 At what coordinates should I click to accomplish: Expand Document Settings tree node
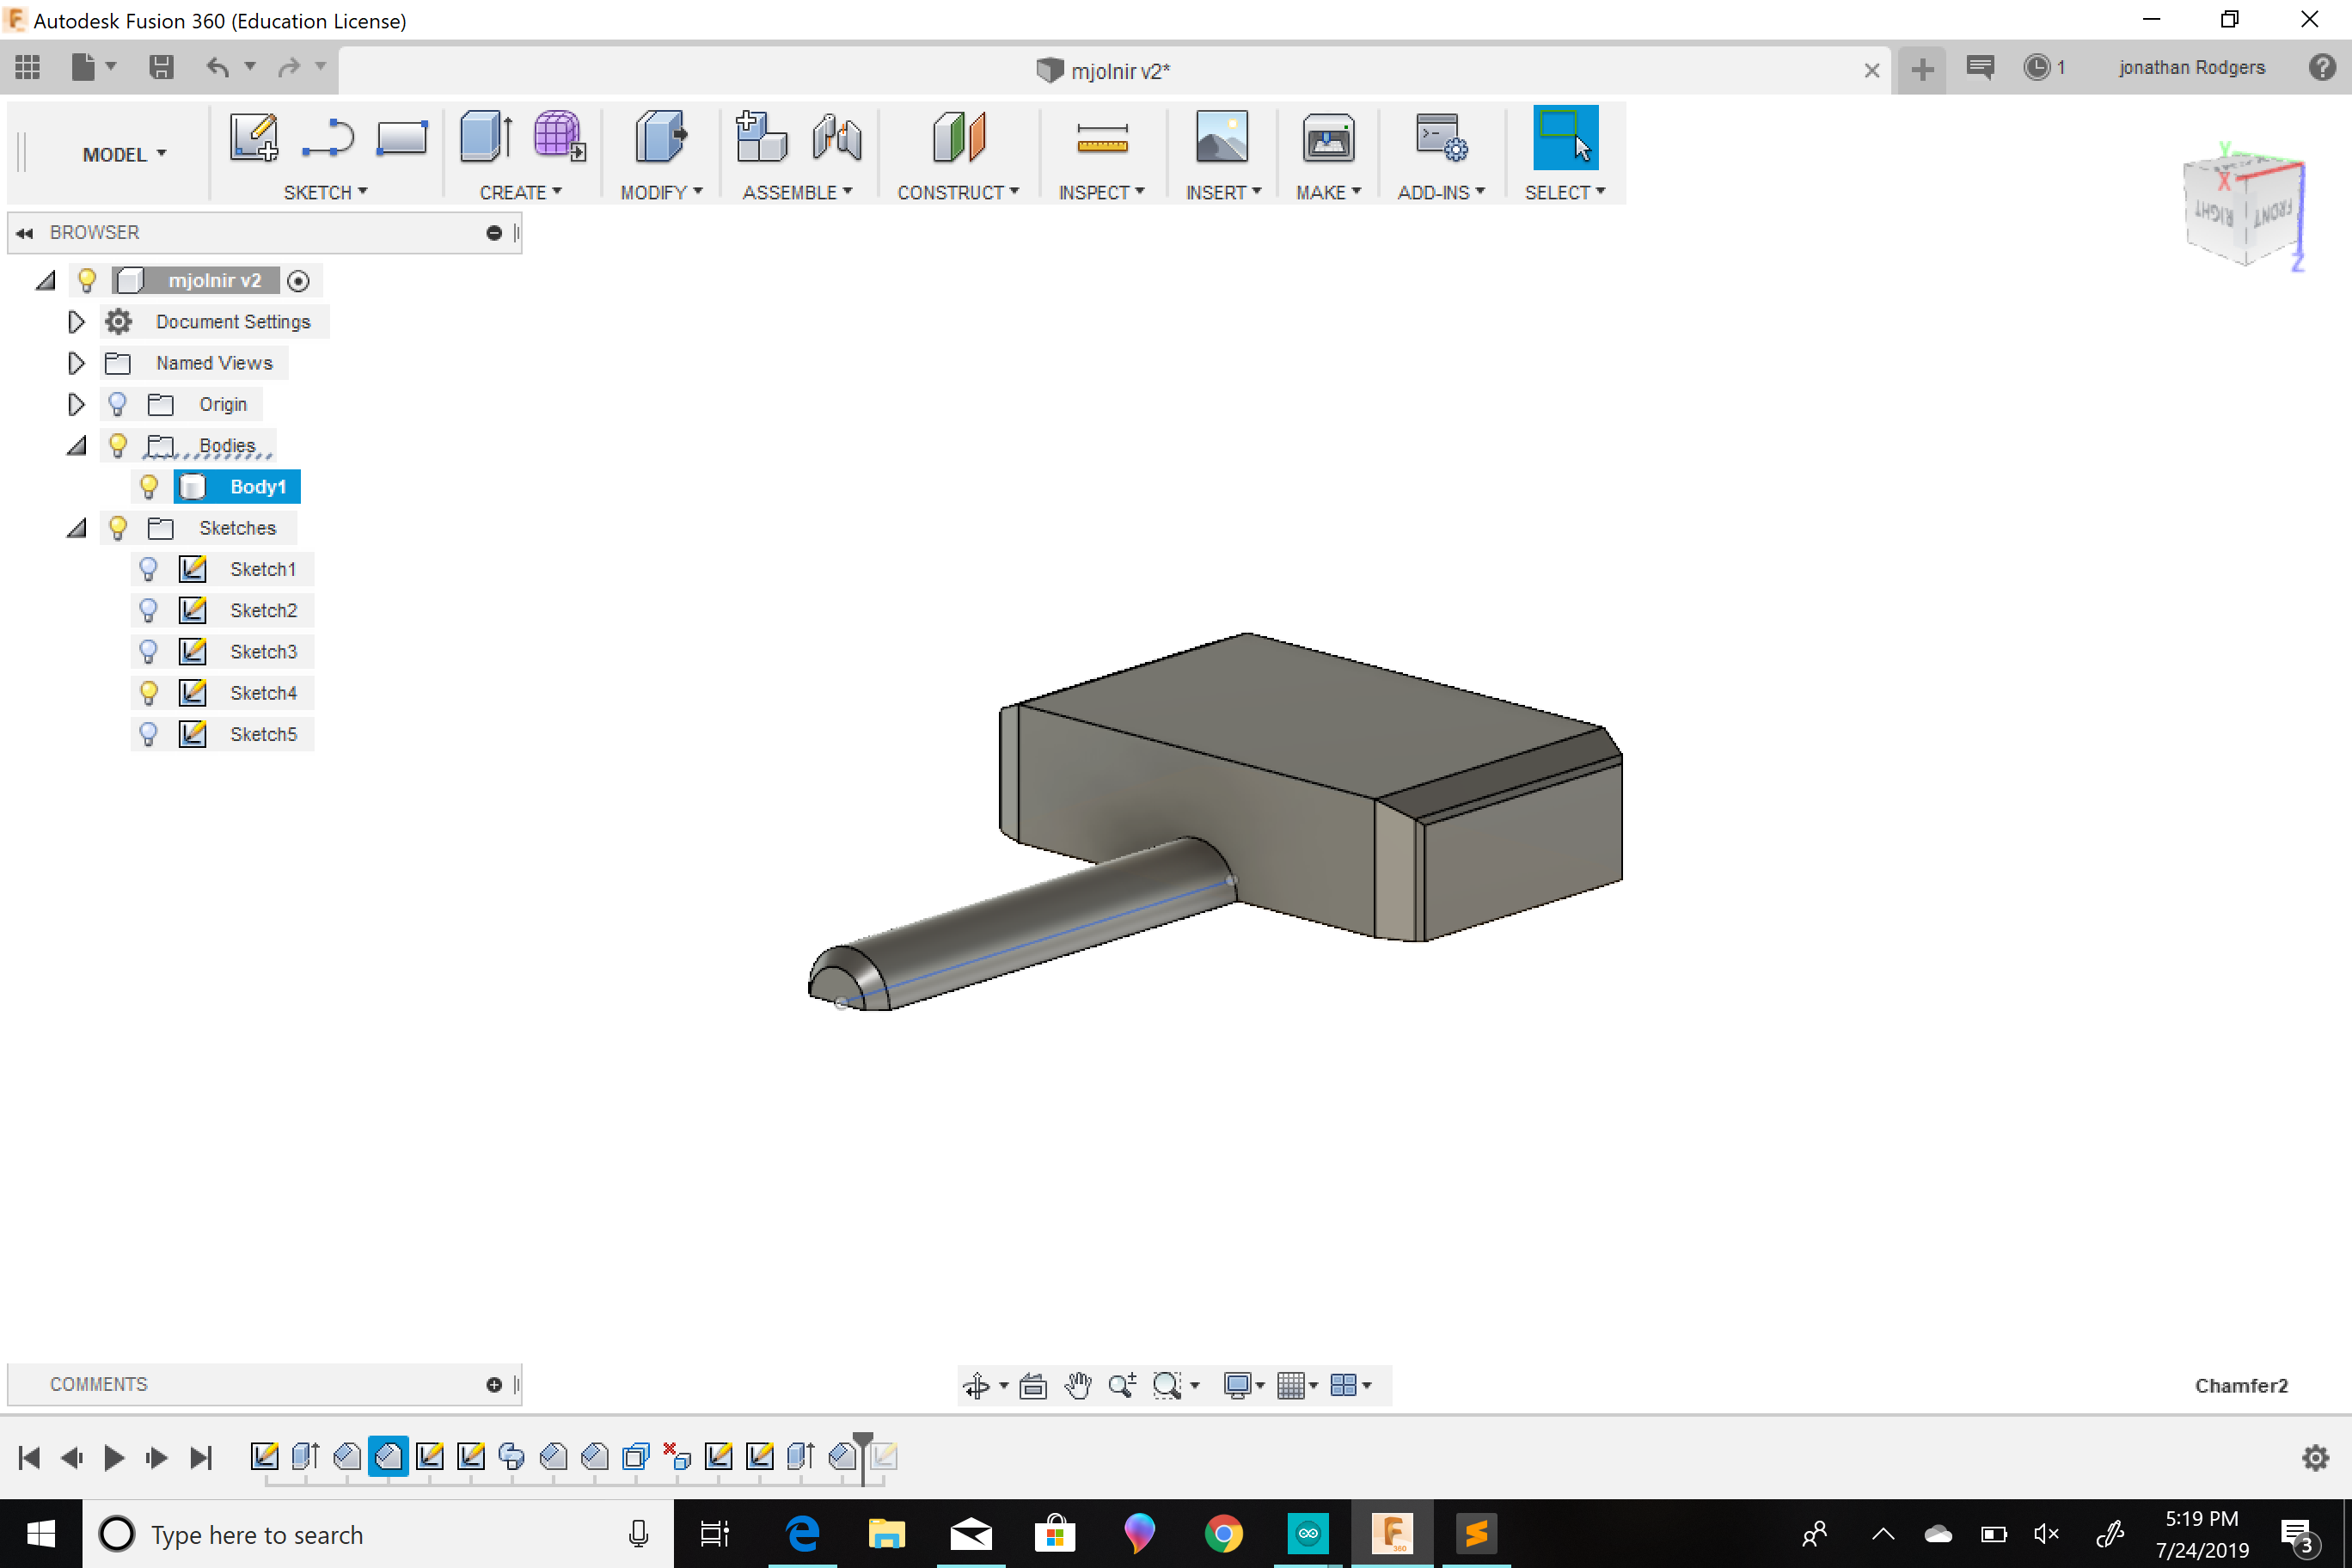76,322
